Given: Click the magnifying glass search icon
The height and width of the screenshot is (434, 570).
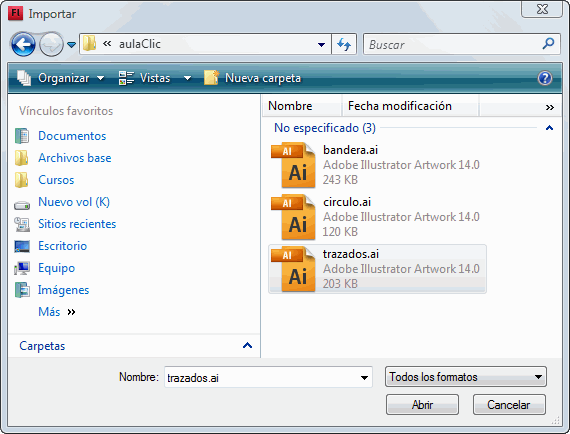Looking at the screenshot, I should click(x=548, y=44).
